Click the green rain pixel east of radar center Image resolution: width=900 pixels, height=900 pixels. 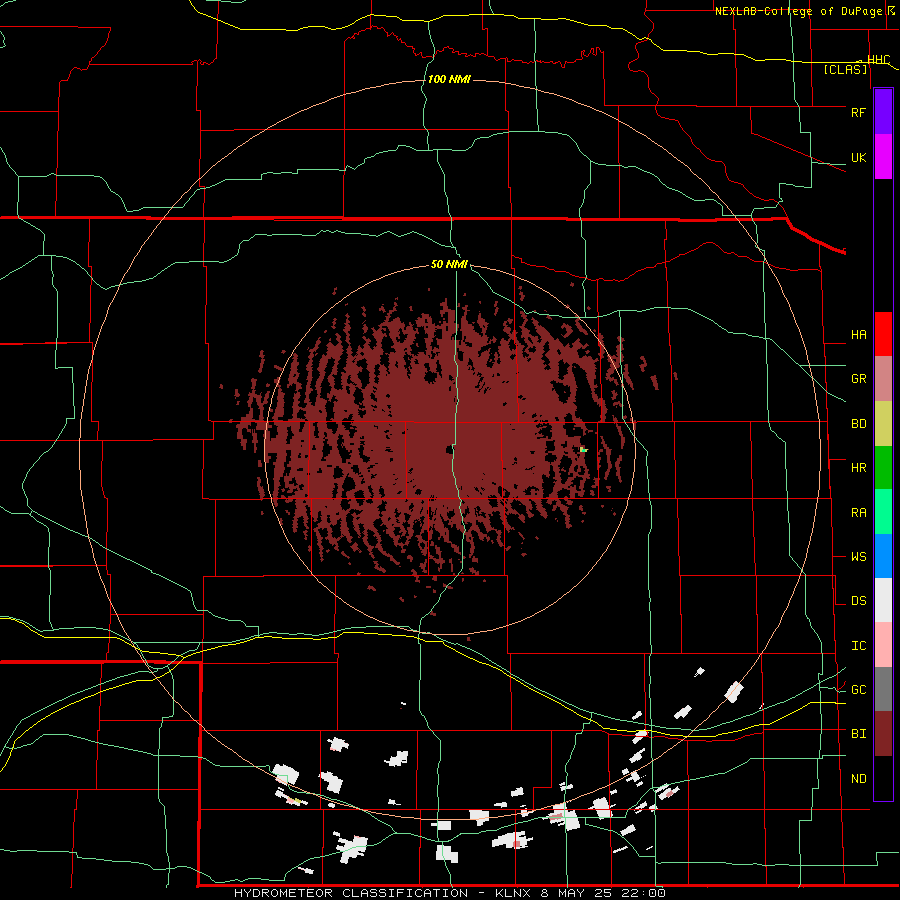tap(583, 449)
